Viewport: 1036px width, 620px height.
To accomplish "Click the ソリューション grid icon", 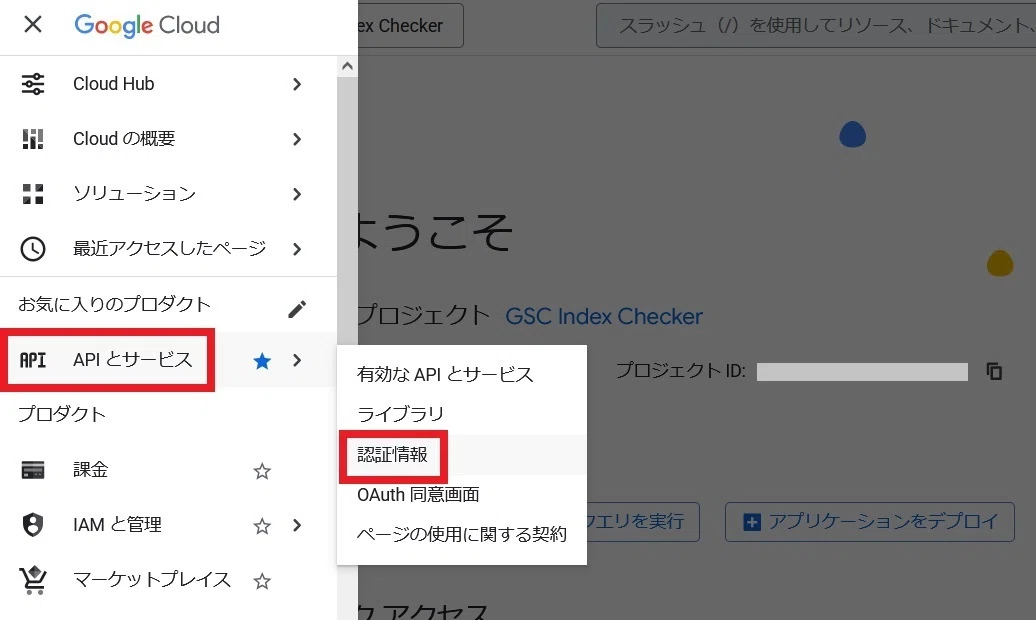I will pyautogui.click(x=32, y=194).
